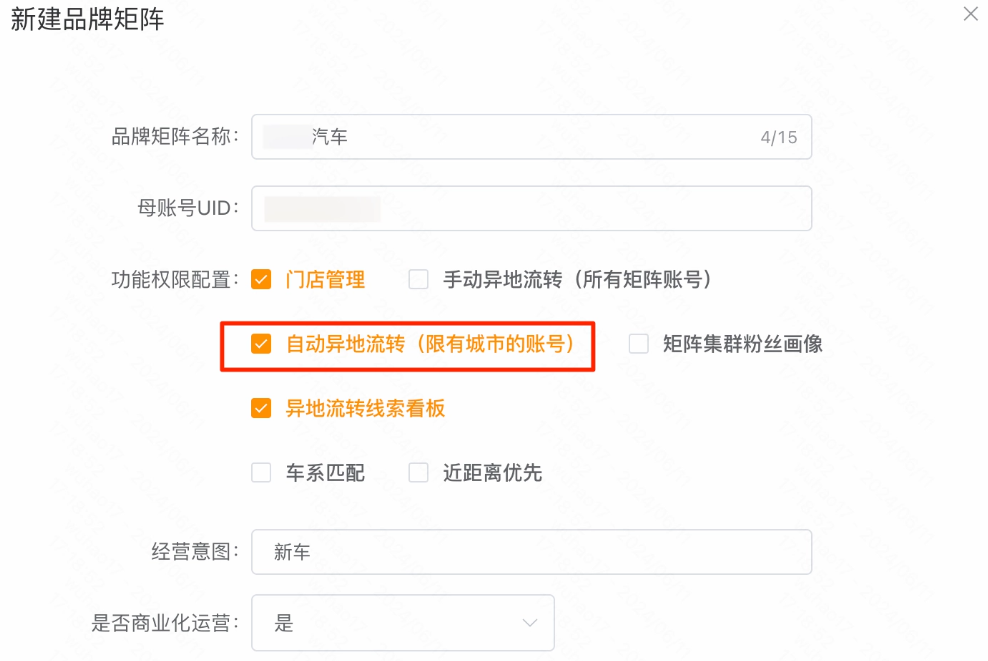Click the orange 异地流转线索看板 label
The height and width of the screenshot is (661, 988).
click(x=363, y=408)
